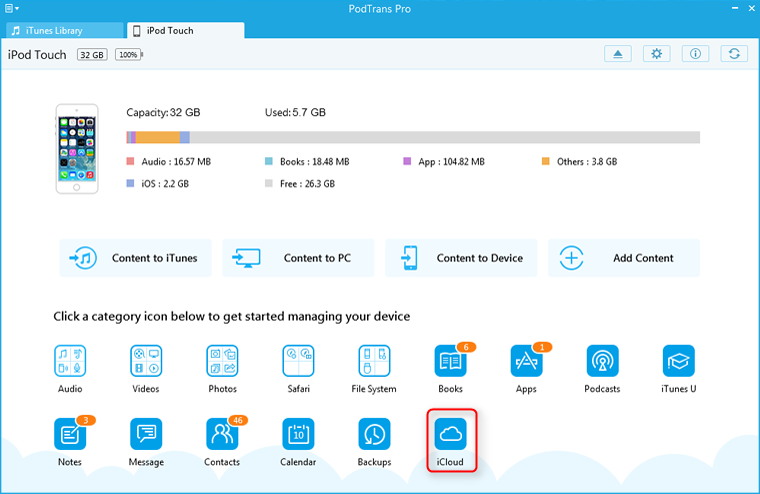Switch to the iTunes Library tab
The image size is (760, 494).
[x=60, y=31]
